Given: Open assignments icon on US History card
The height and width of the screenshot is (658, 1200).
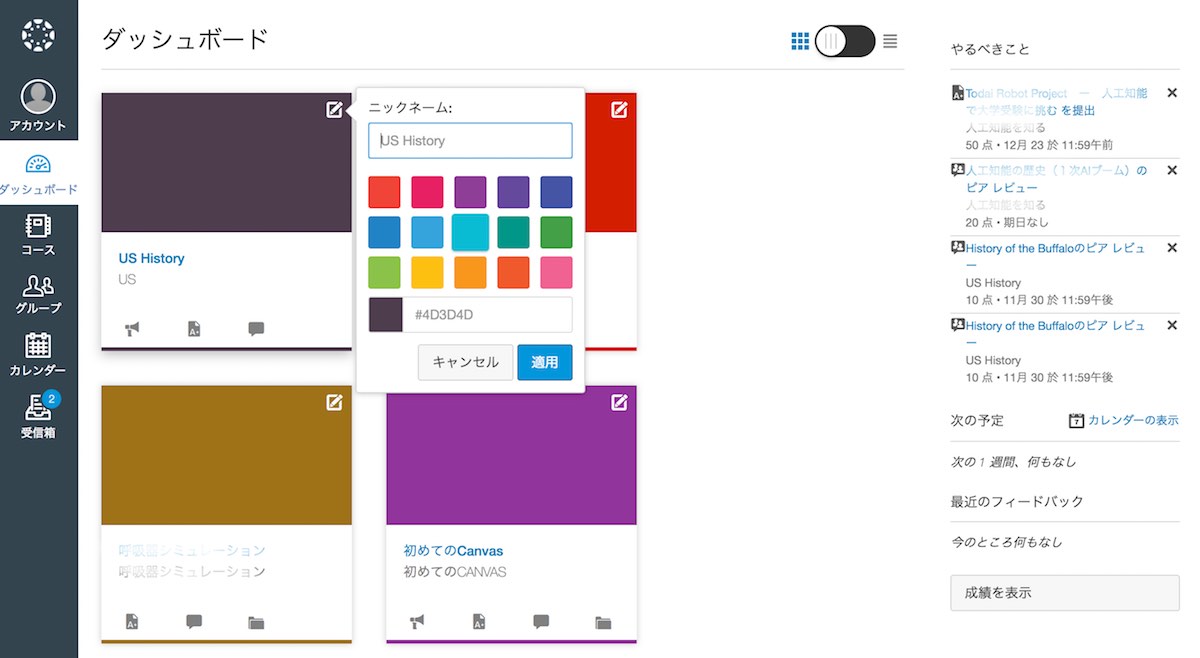Looking at the screenshot, I should point(194,329).
